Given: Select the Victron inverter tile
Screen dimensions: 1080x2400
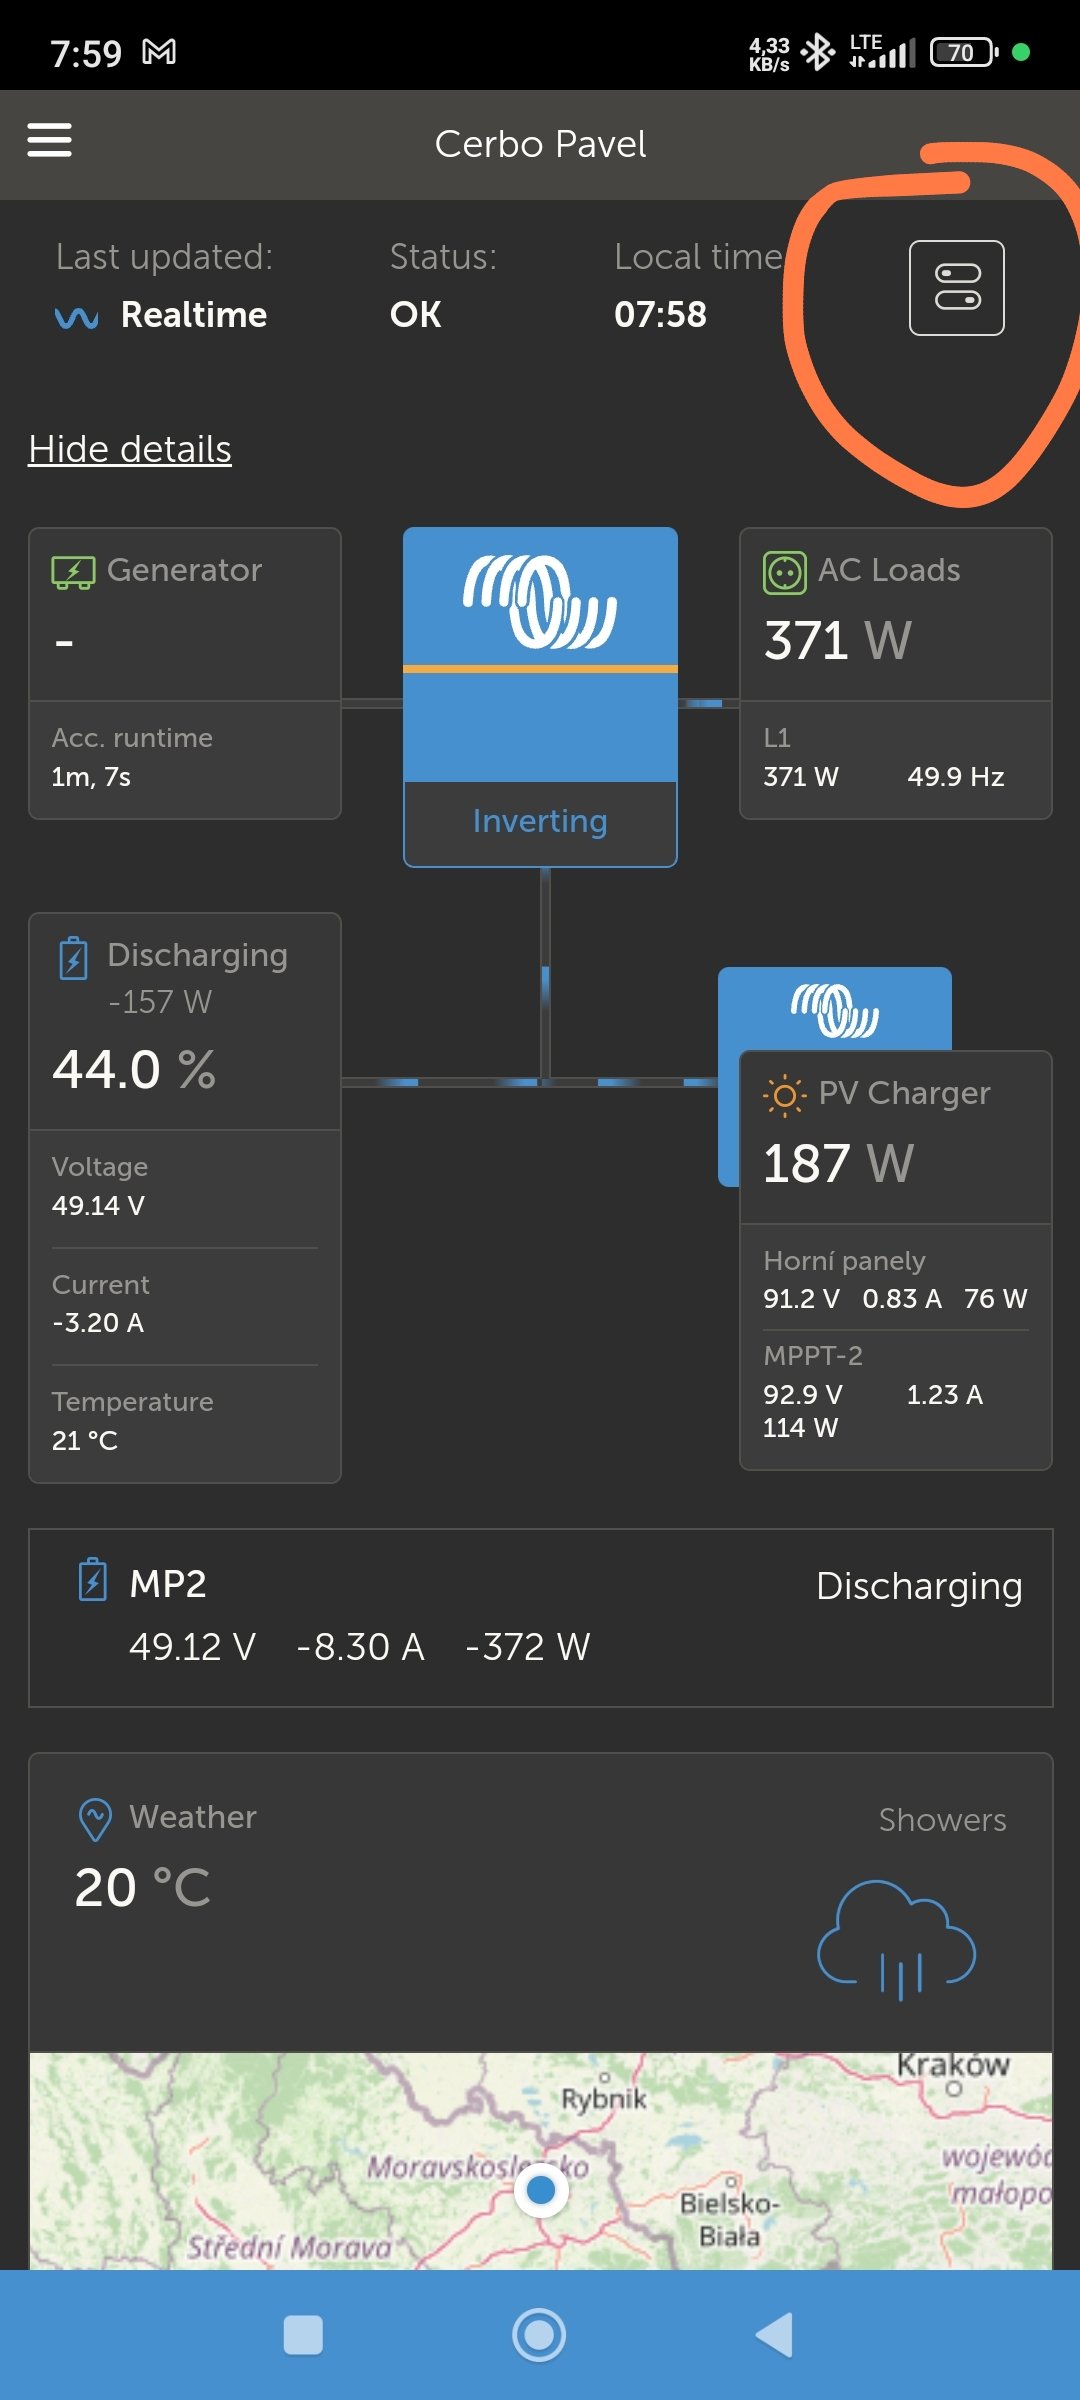Looking at the screenshot, I should coord(540,654).
